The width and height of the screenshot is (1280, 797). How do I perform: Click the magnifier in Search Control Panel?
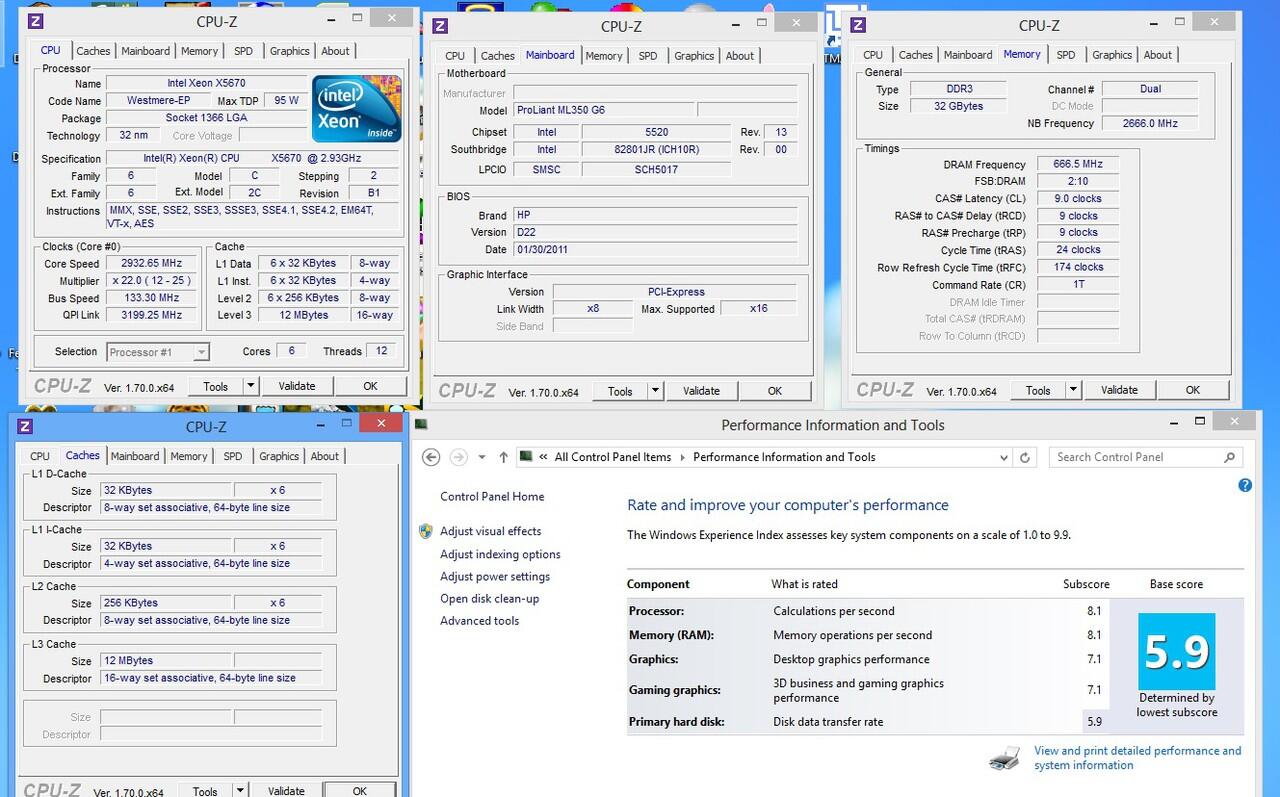coord(1230,457)
